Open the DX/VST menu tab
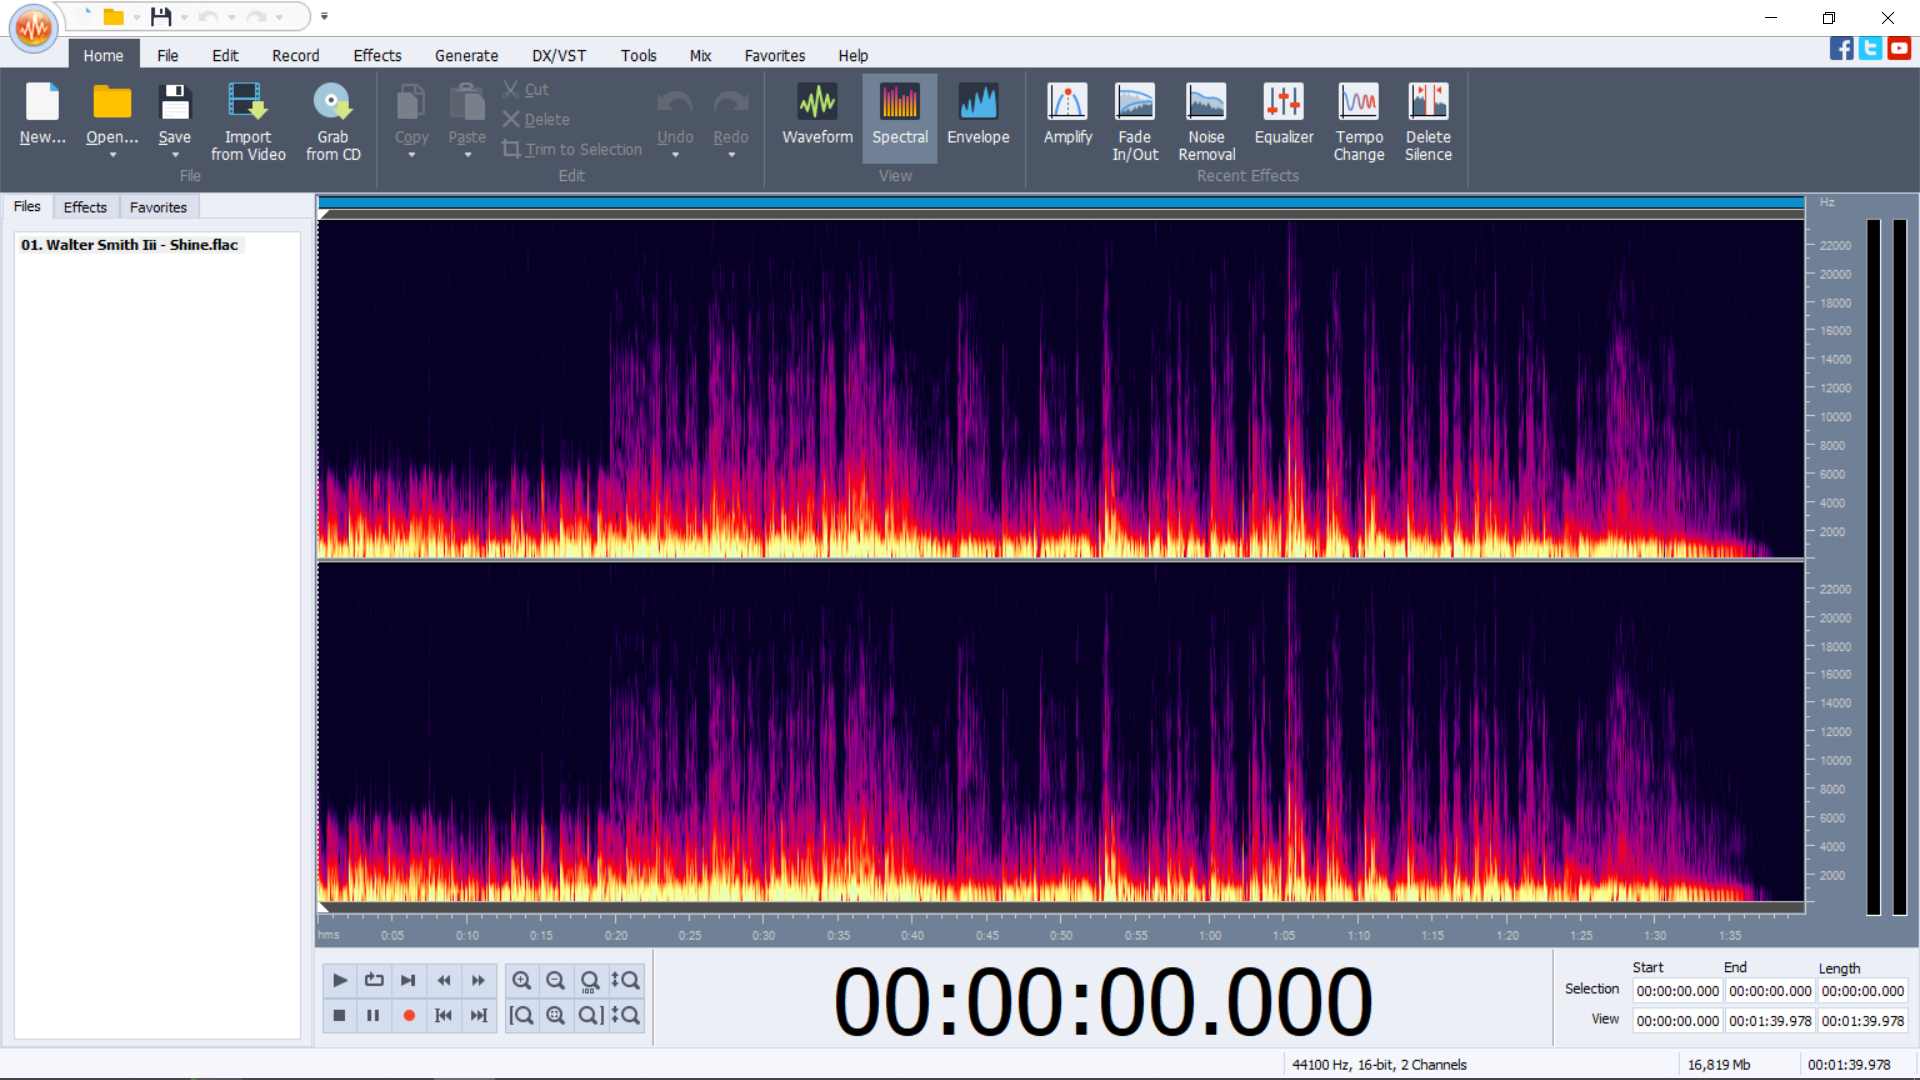The height and width of the screenshot is (1080, 1920). 558,56
